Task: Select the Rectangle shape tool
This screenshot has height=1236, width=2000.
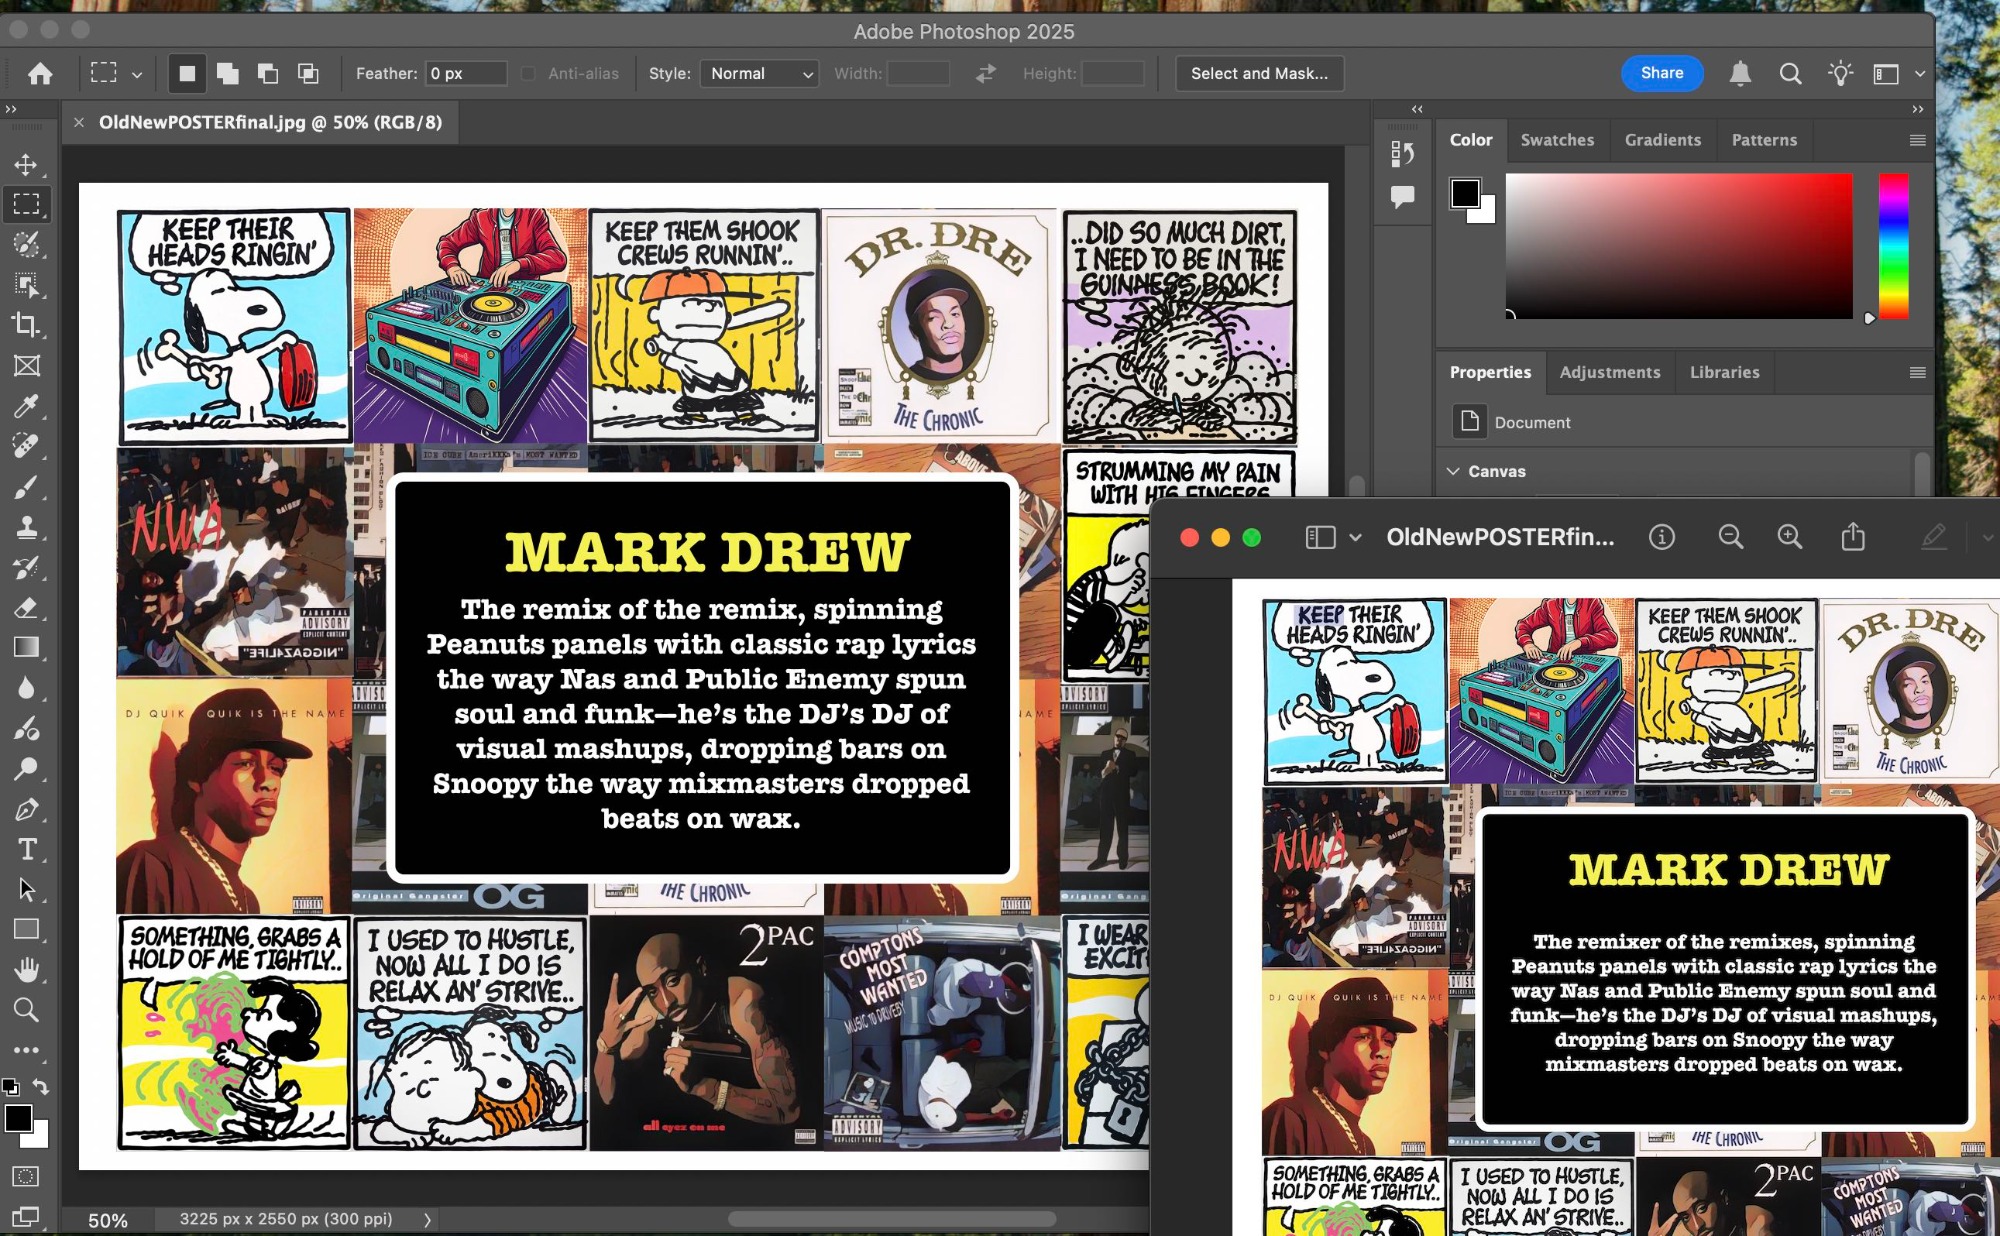Action: point(26,929)
